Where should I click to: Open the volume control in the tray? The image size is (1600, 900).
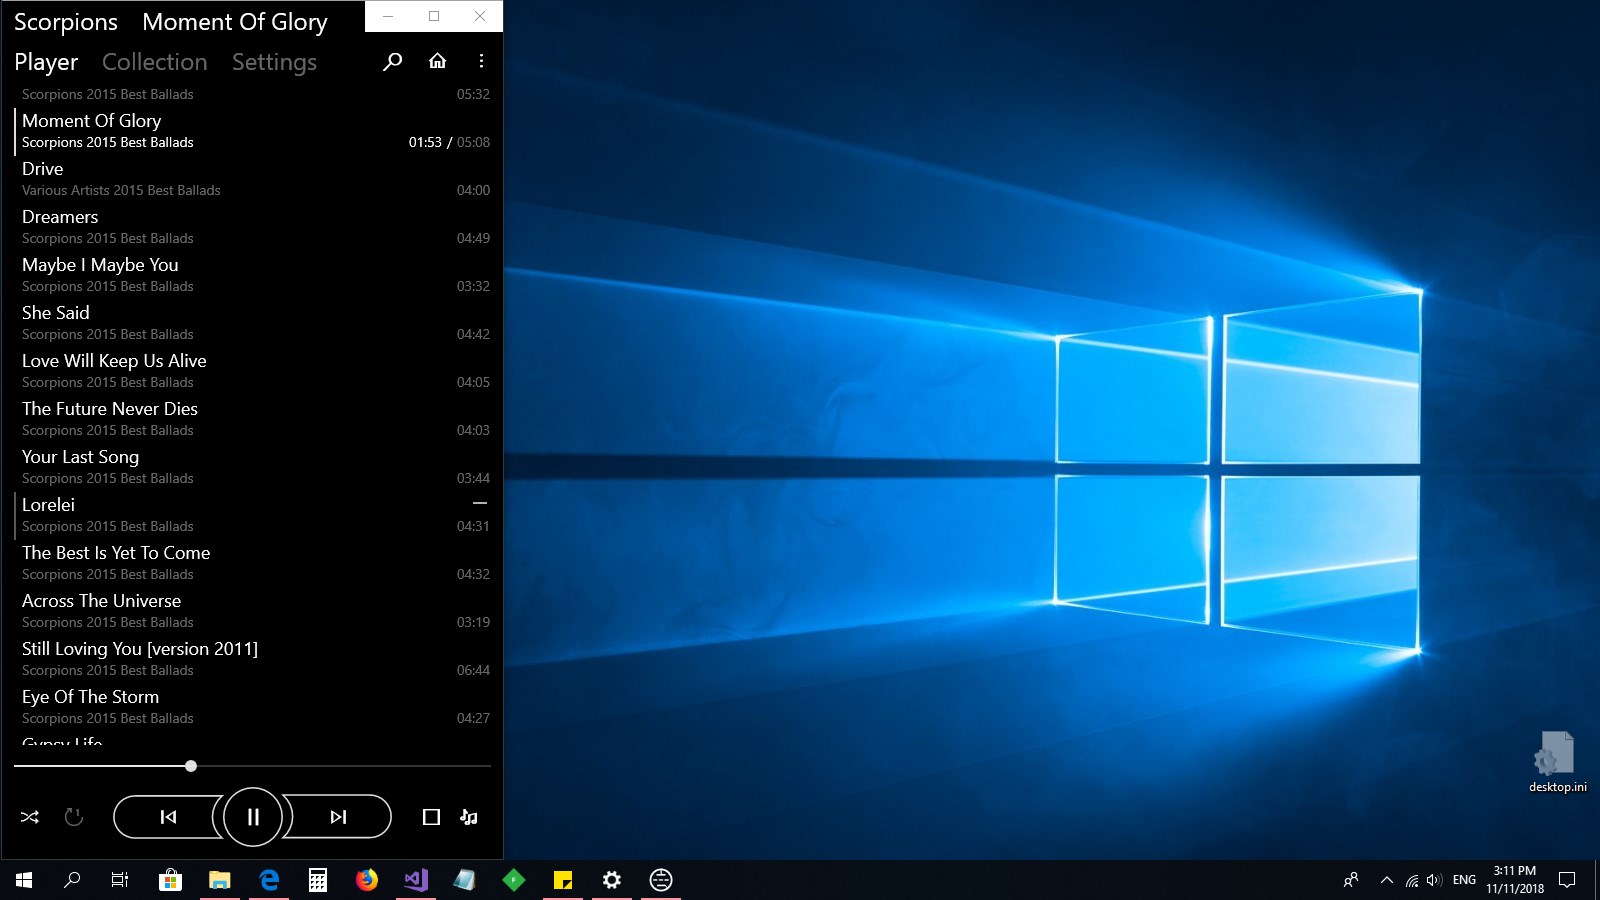1434,880
